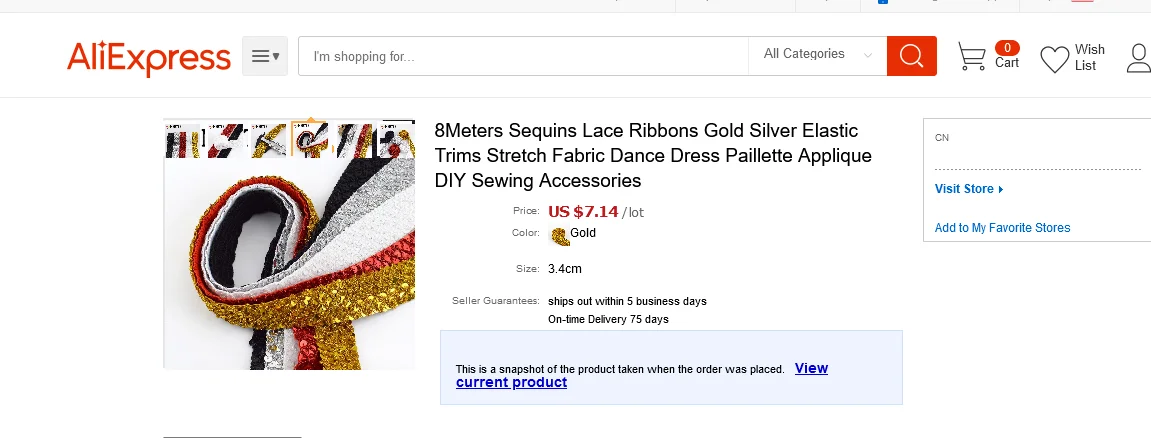Expand the All Categories dropdown
This screenshot has height=438, width=1151.
(817, 55)
